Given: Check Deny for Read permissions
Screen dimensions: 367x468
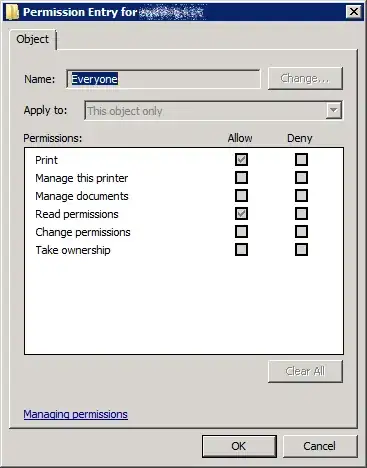Looking at the screenshot, I should click(301, 213).
